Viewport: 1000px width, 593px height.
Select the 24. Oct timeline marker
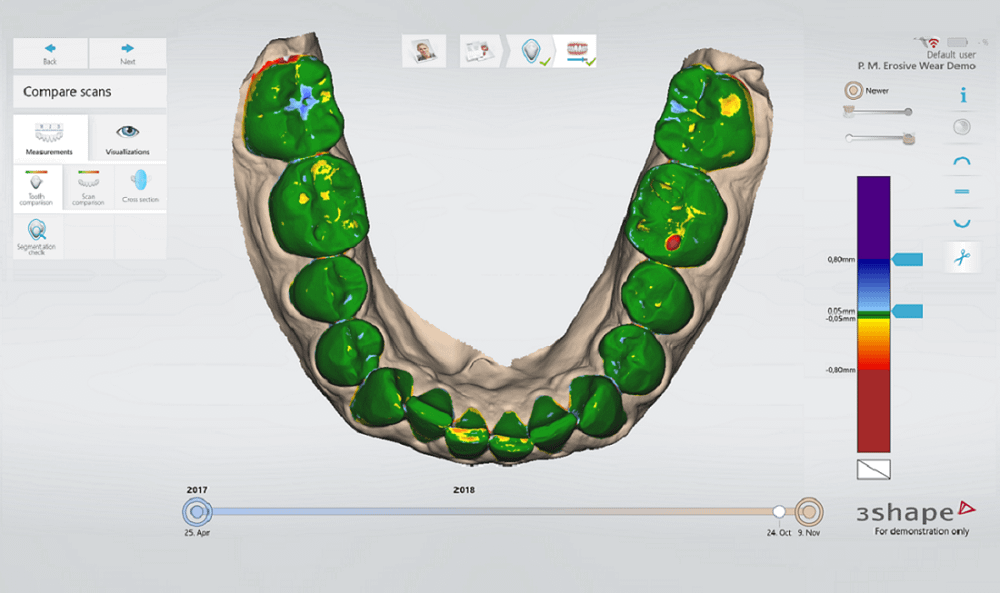pos(779,512)
